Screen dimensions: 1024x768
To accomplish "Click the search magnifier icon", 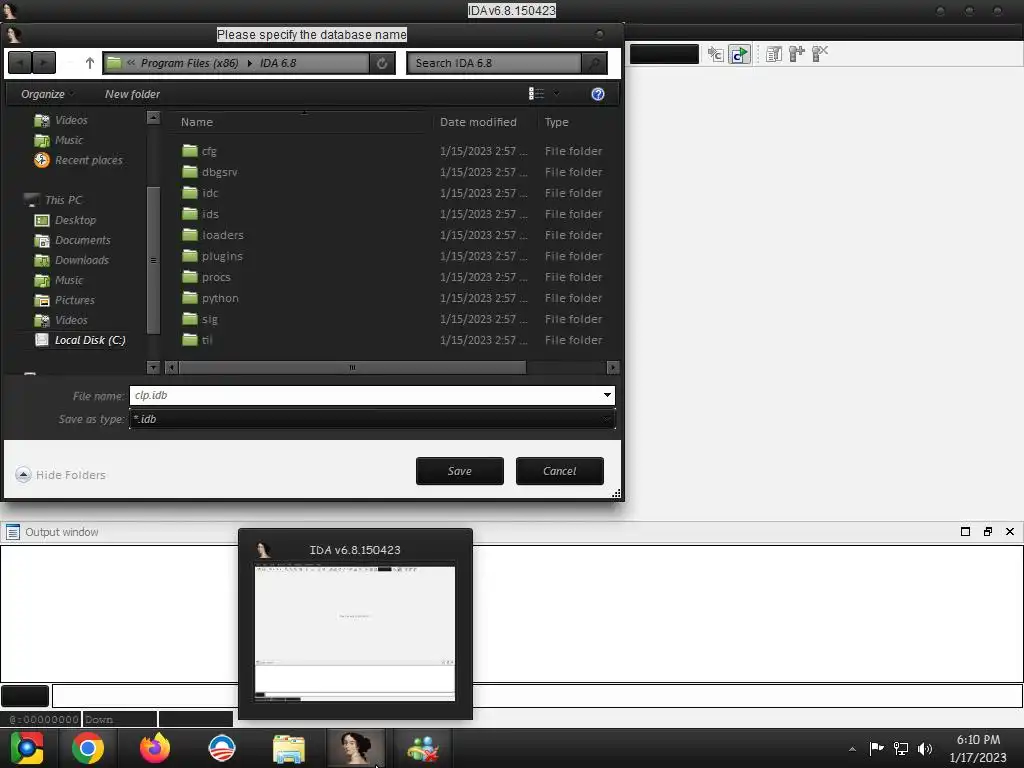I will 594,63.
